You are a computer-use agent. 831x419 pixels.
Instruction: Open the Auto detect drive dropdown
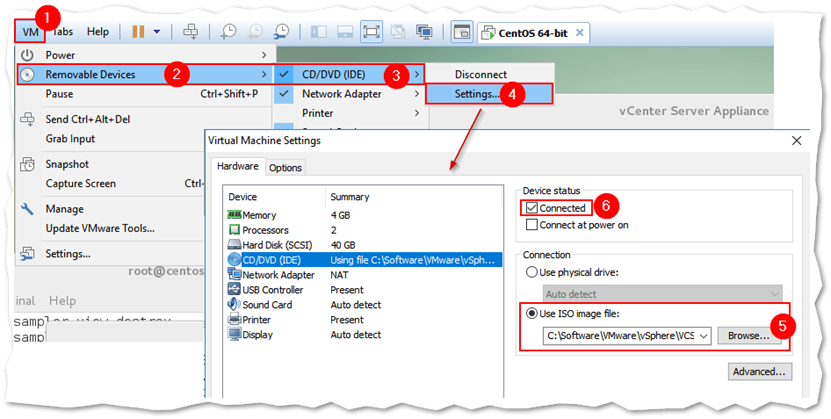tap(662, 294)
